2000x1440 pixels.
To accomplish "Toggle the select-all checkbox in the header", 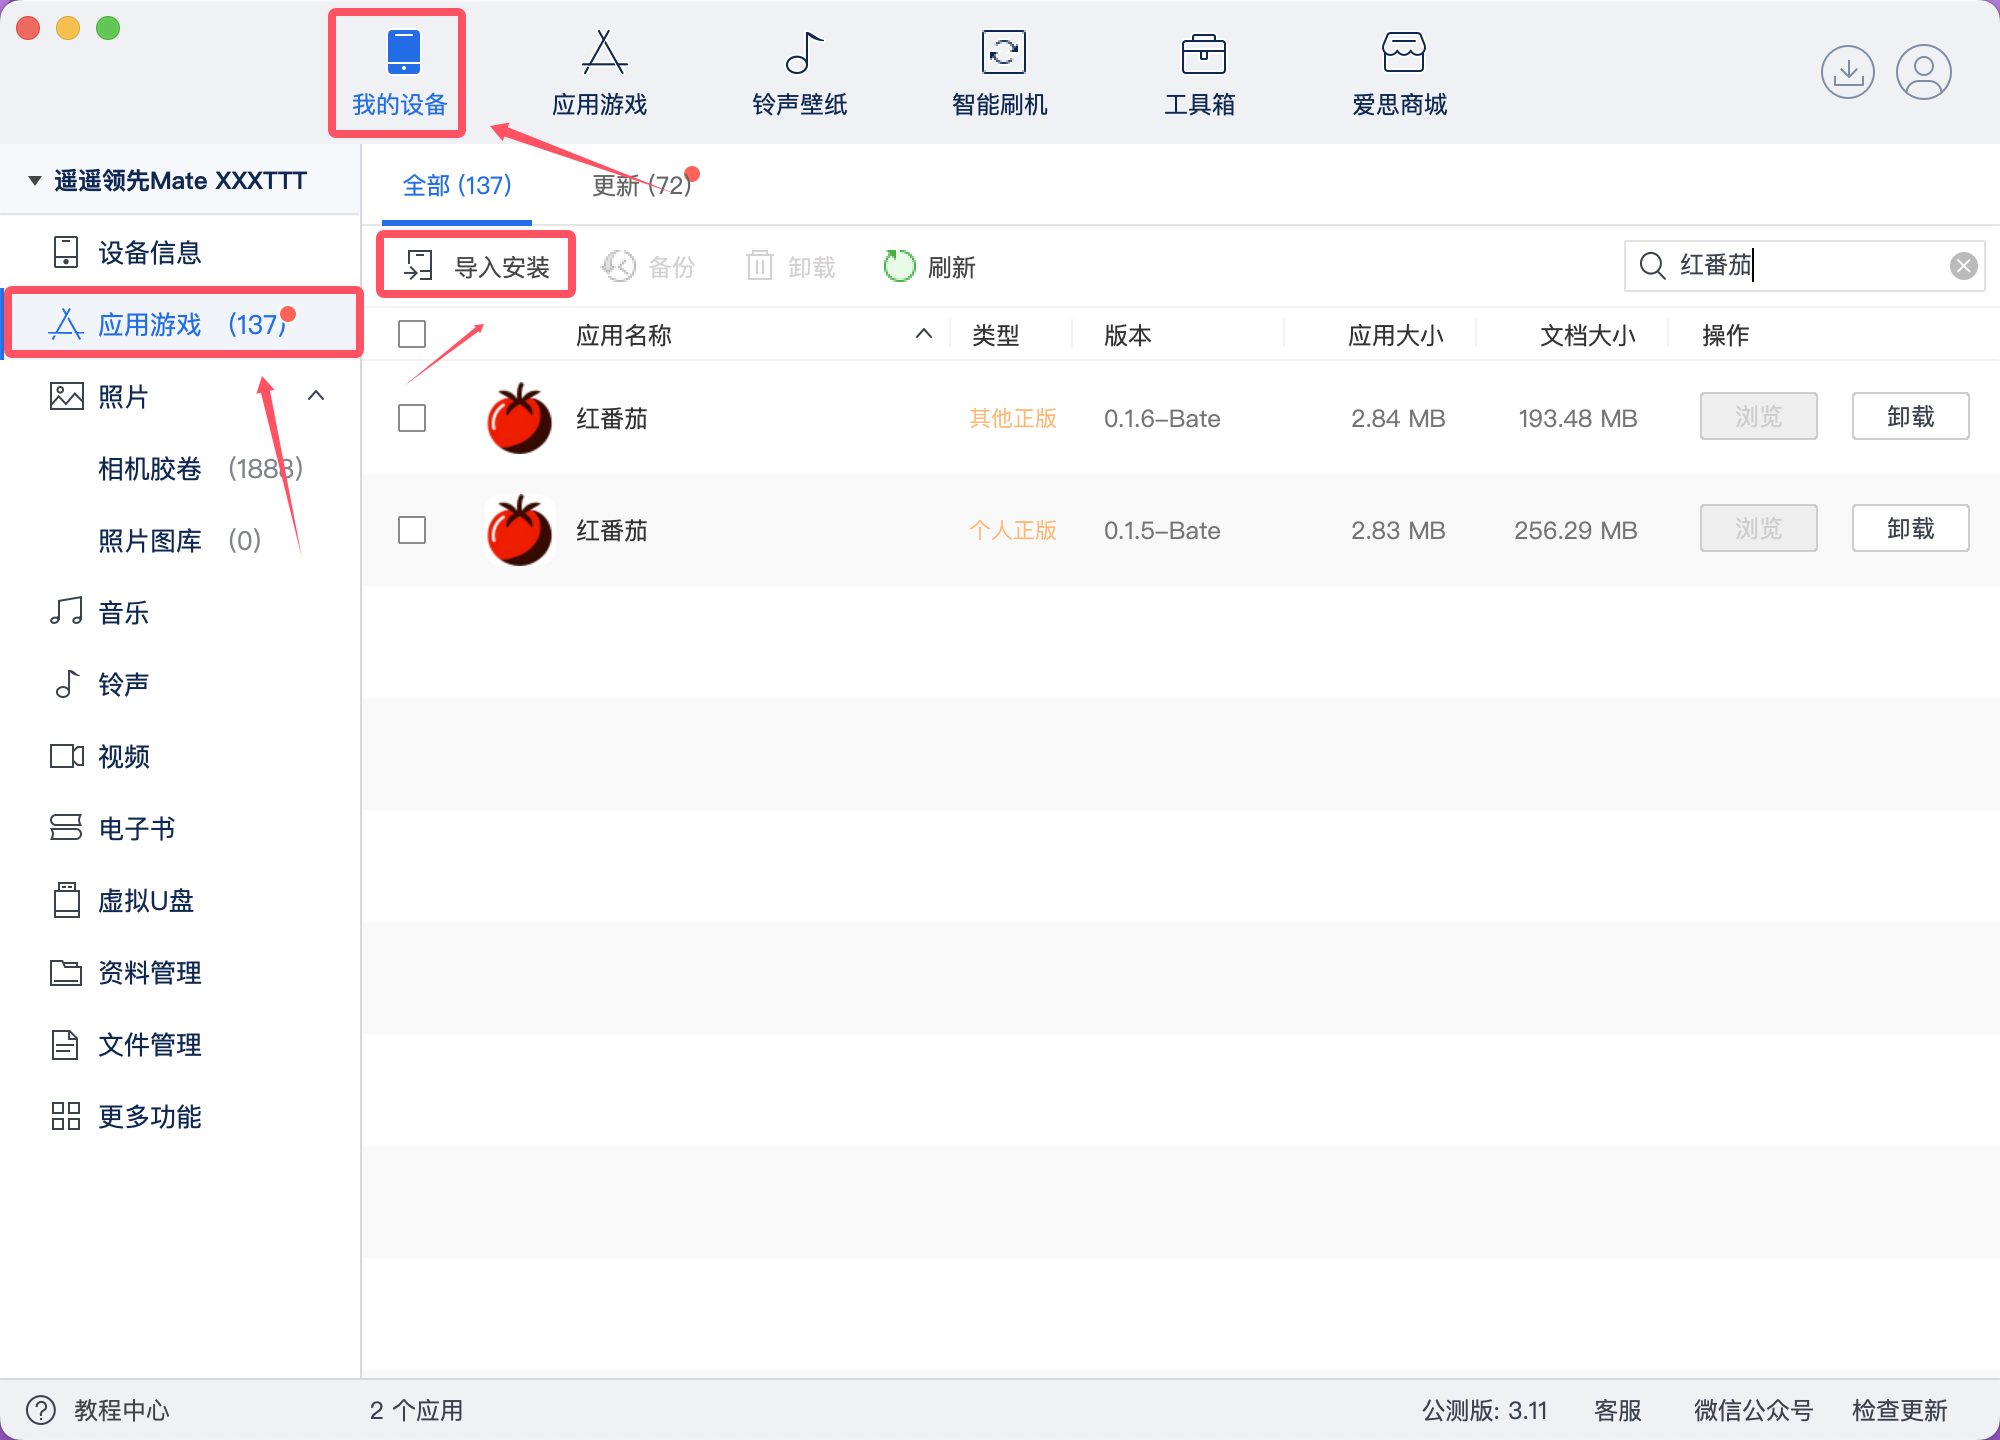I will click(412, 334).
